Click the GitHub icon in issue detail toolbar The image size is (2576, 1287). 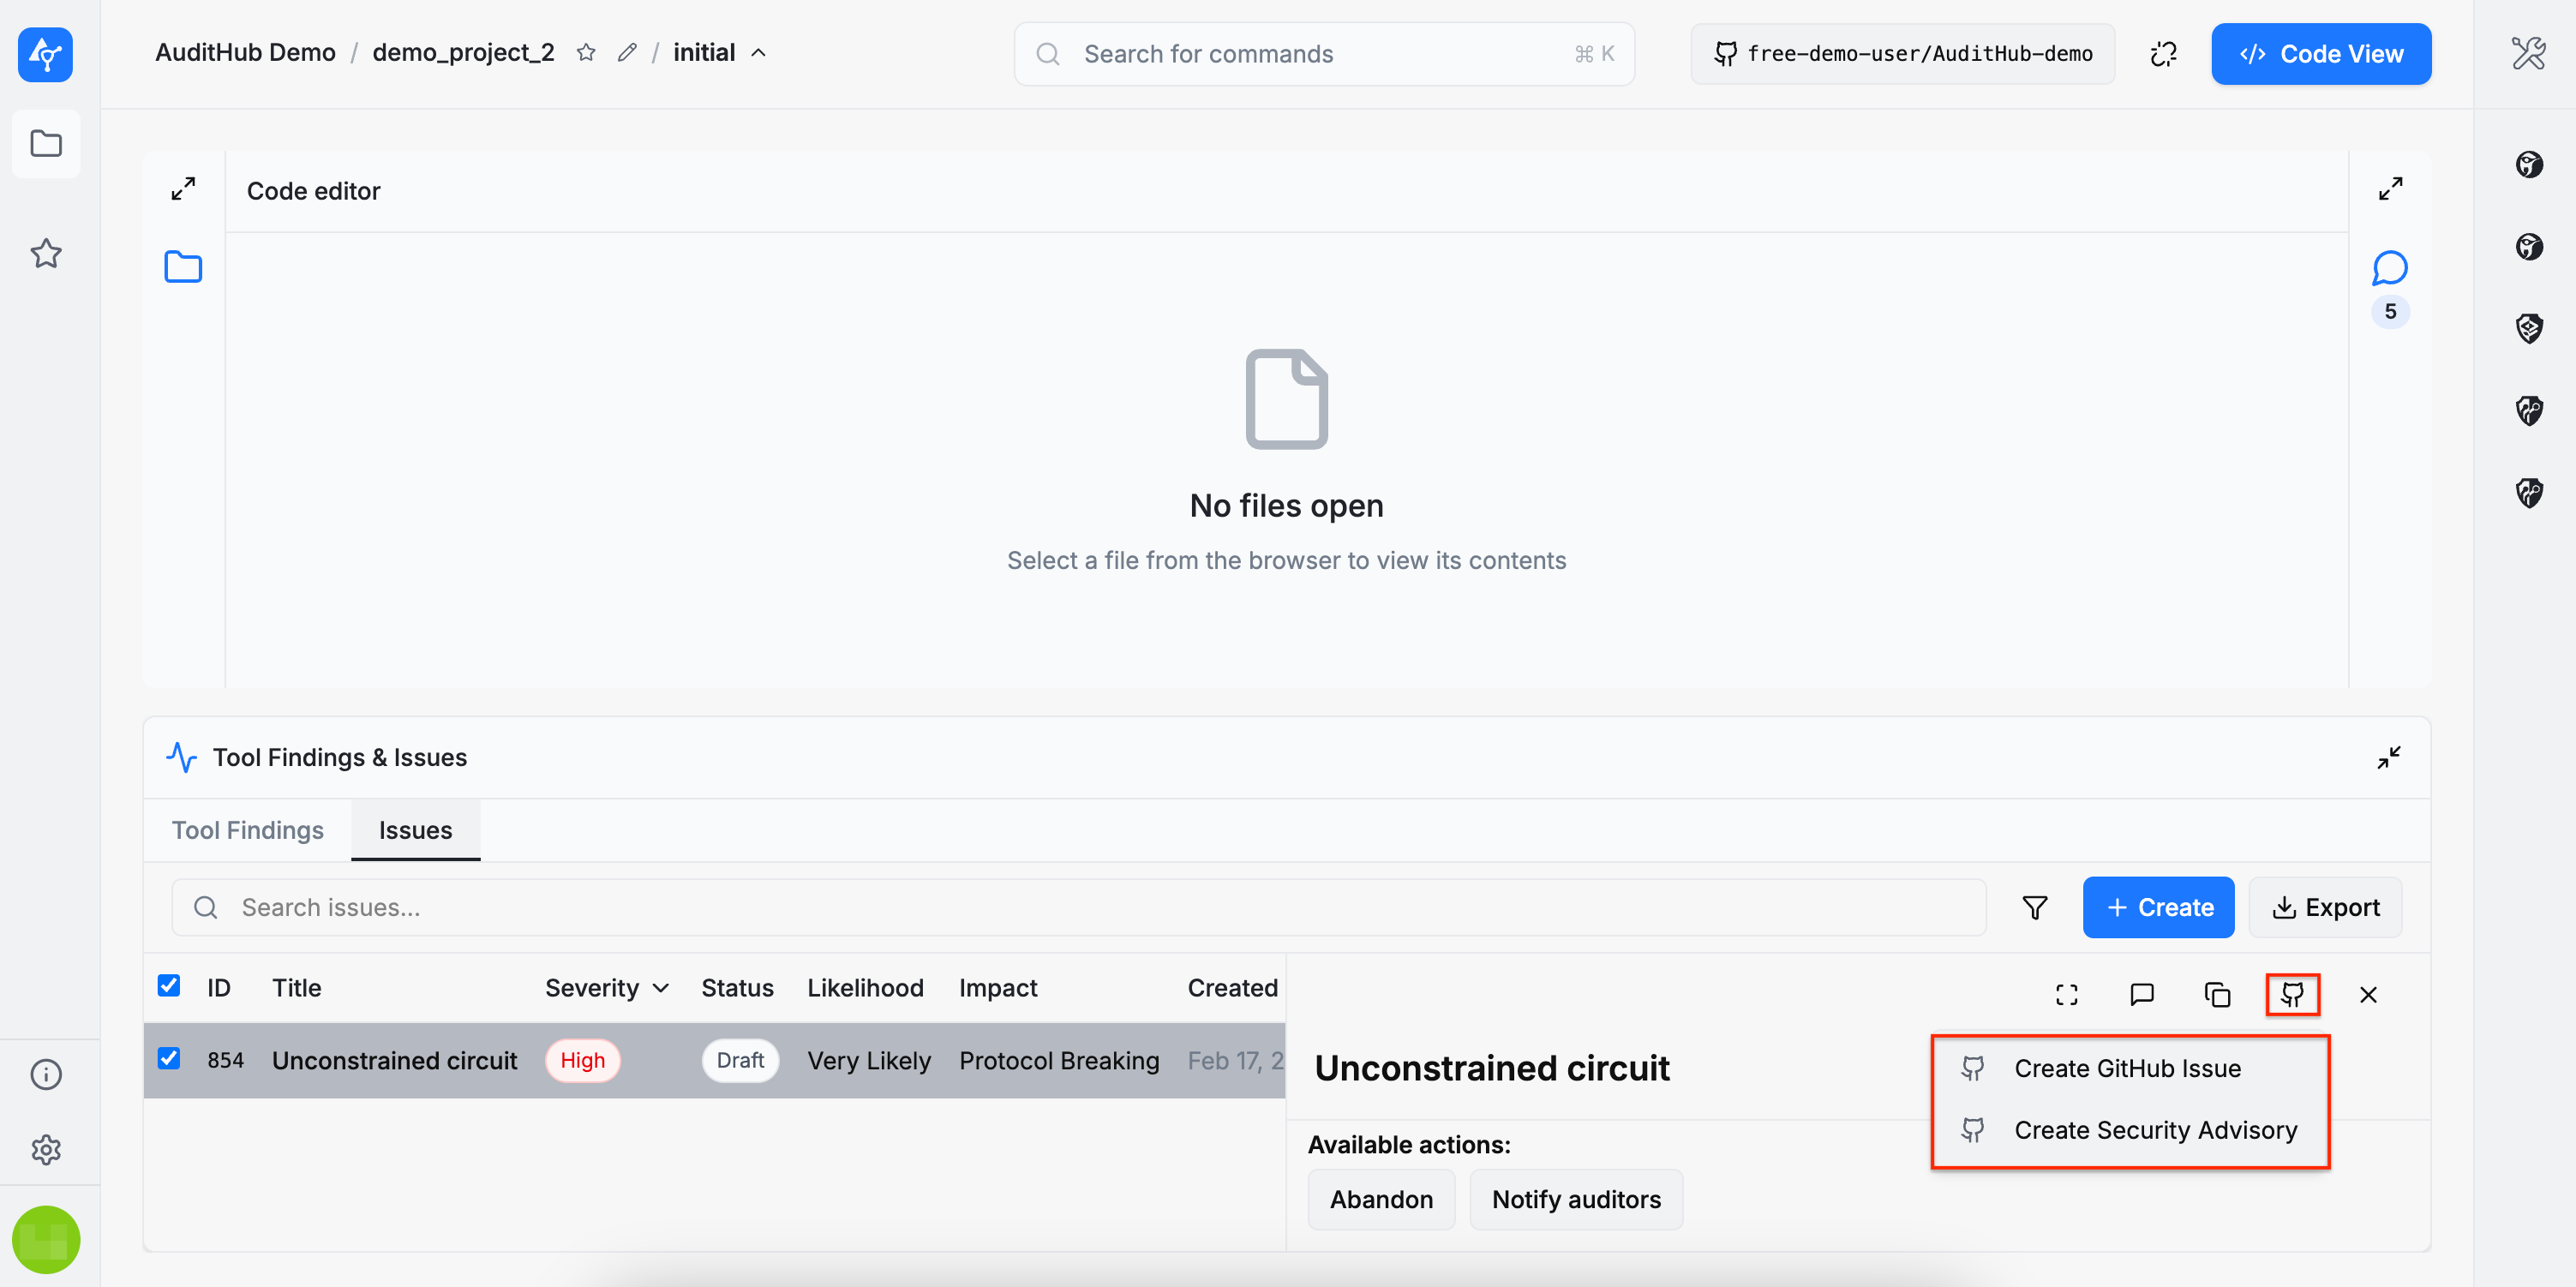pos(2291,994)
